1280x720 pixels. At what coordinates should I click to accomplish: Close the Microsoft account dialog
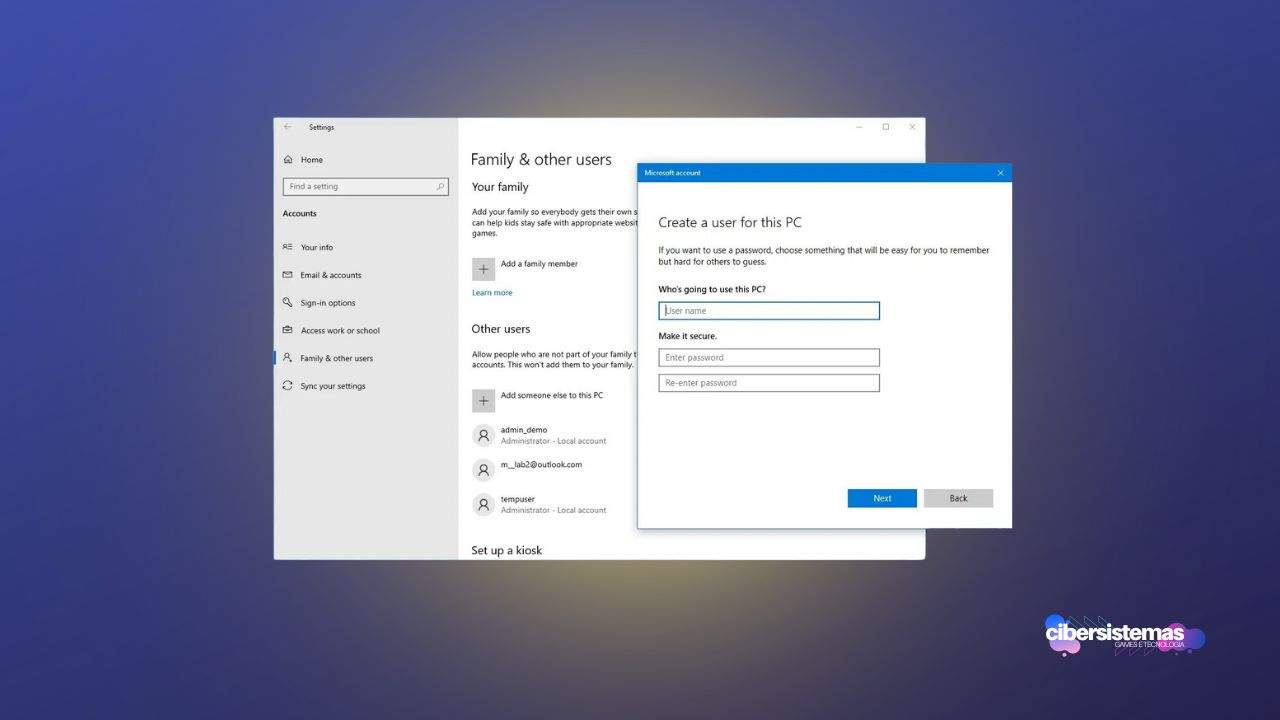pos(1000,173)
